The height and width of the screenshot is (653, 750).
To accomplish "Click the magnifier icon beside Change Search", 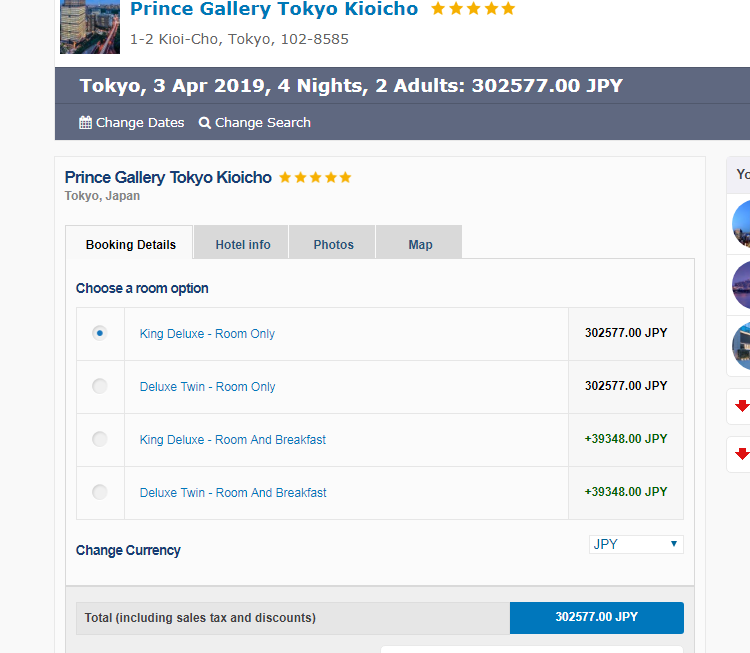I will coord(205,123).
